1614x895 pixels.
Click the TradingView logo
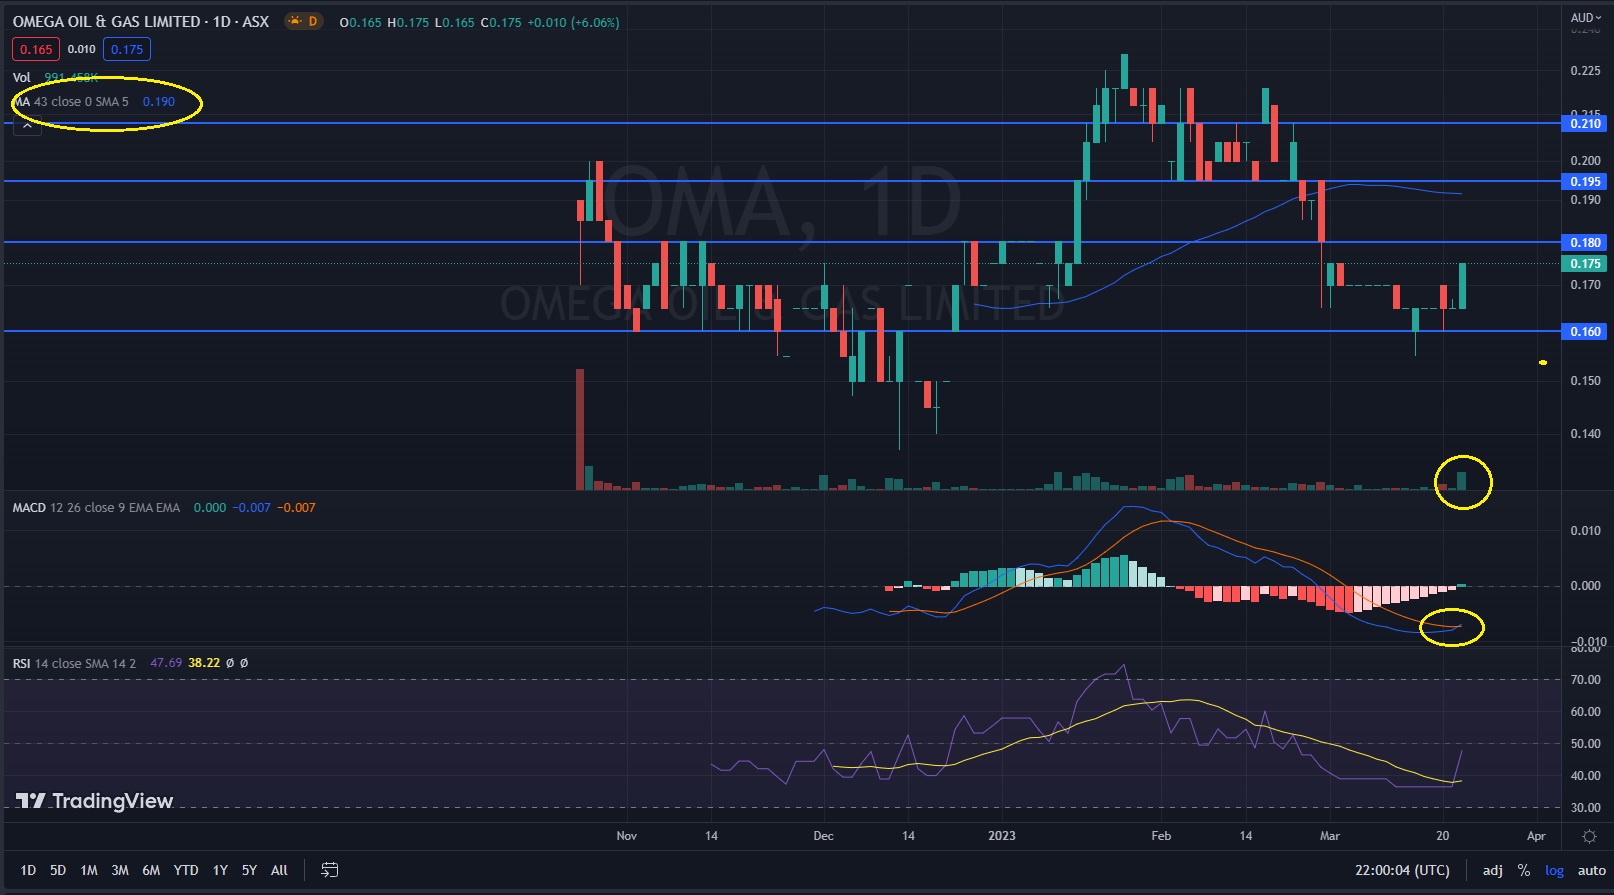click(95, 801)
